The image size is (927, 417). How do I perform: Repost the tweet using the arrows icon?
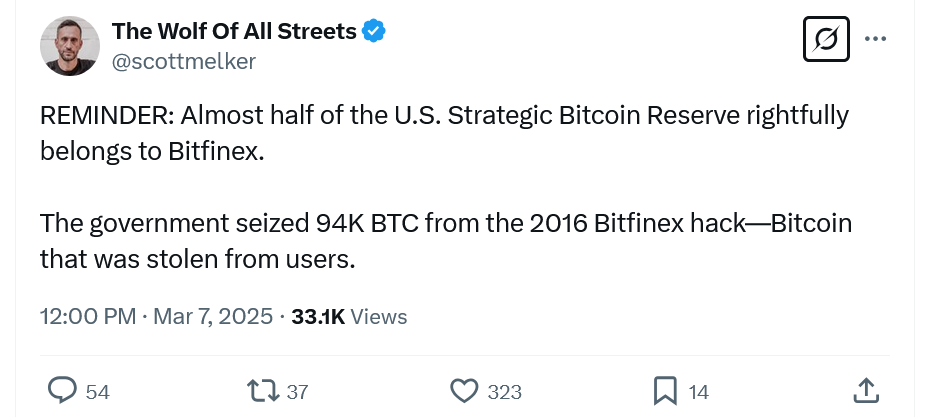click(265, 391)
